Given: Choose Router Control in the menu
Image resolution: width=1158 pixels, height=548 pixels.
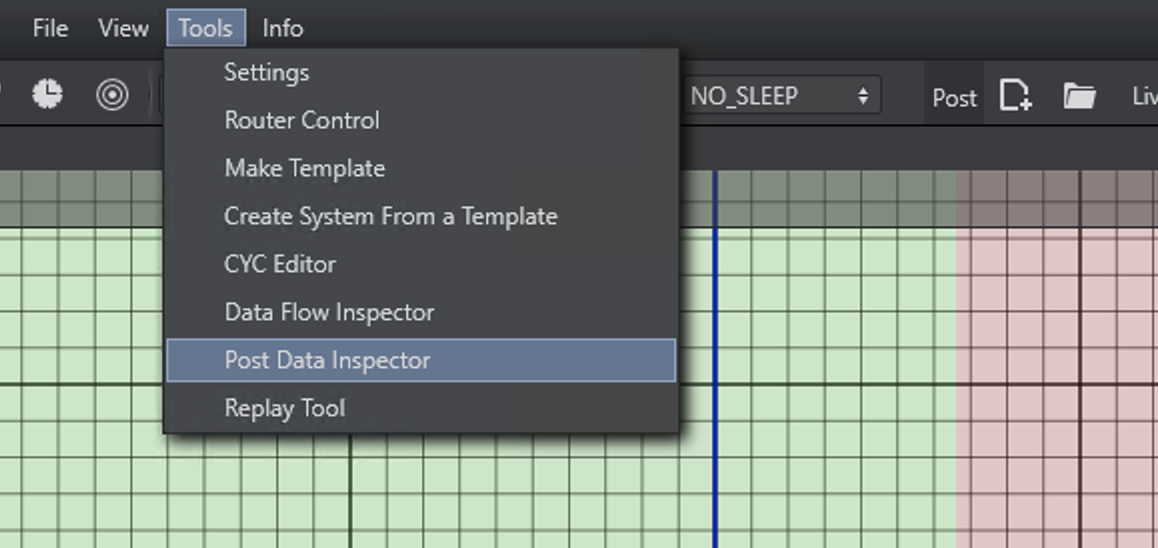Looking at the screenshot, I should click(x=302, y=120).
